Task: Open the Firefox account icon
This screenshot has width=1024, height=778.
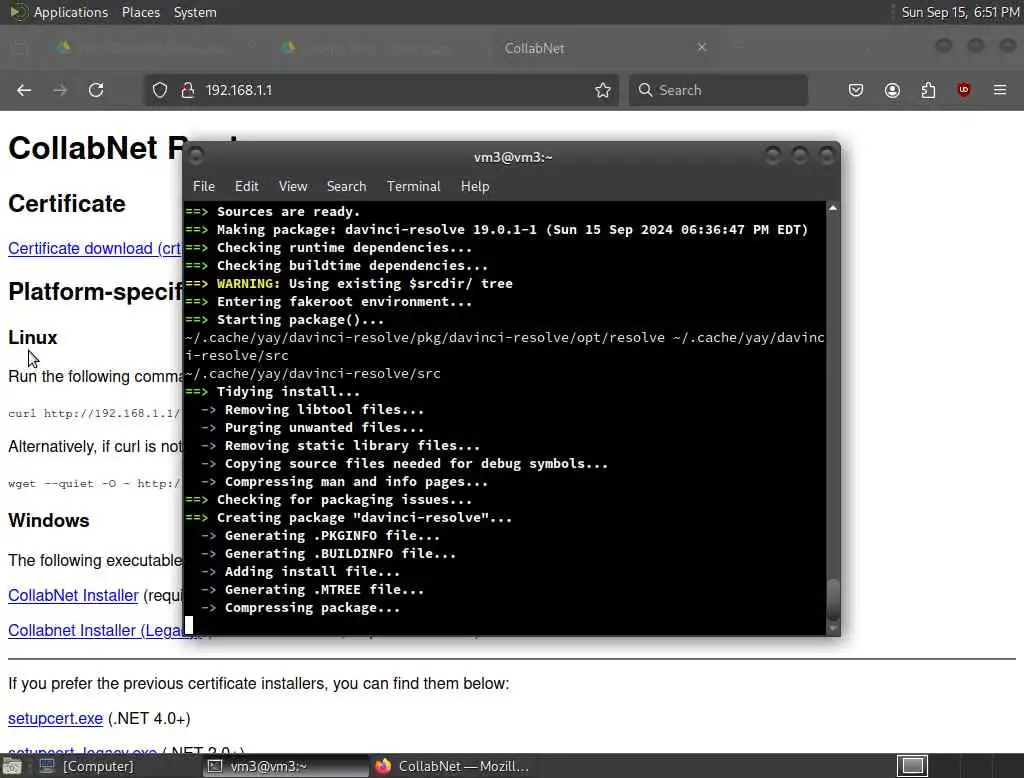Action: [892, 90]
